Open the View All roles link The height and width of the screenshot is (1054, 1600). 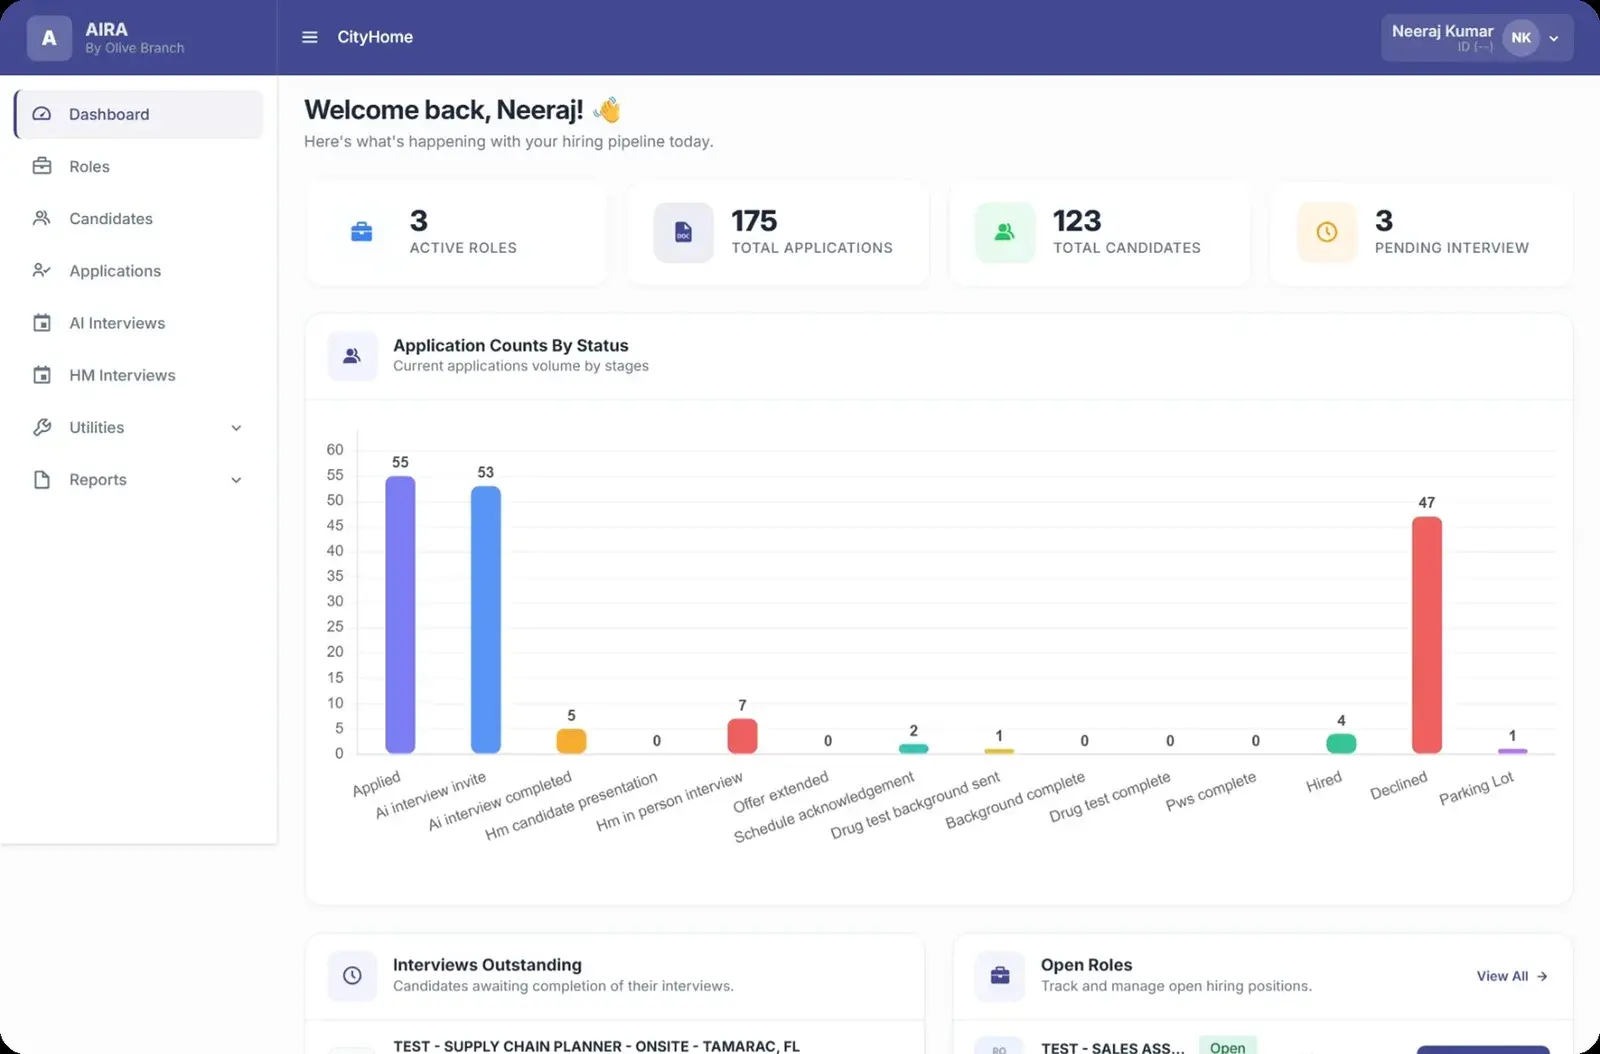[1512, 976]
